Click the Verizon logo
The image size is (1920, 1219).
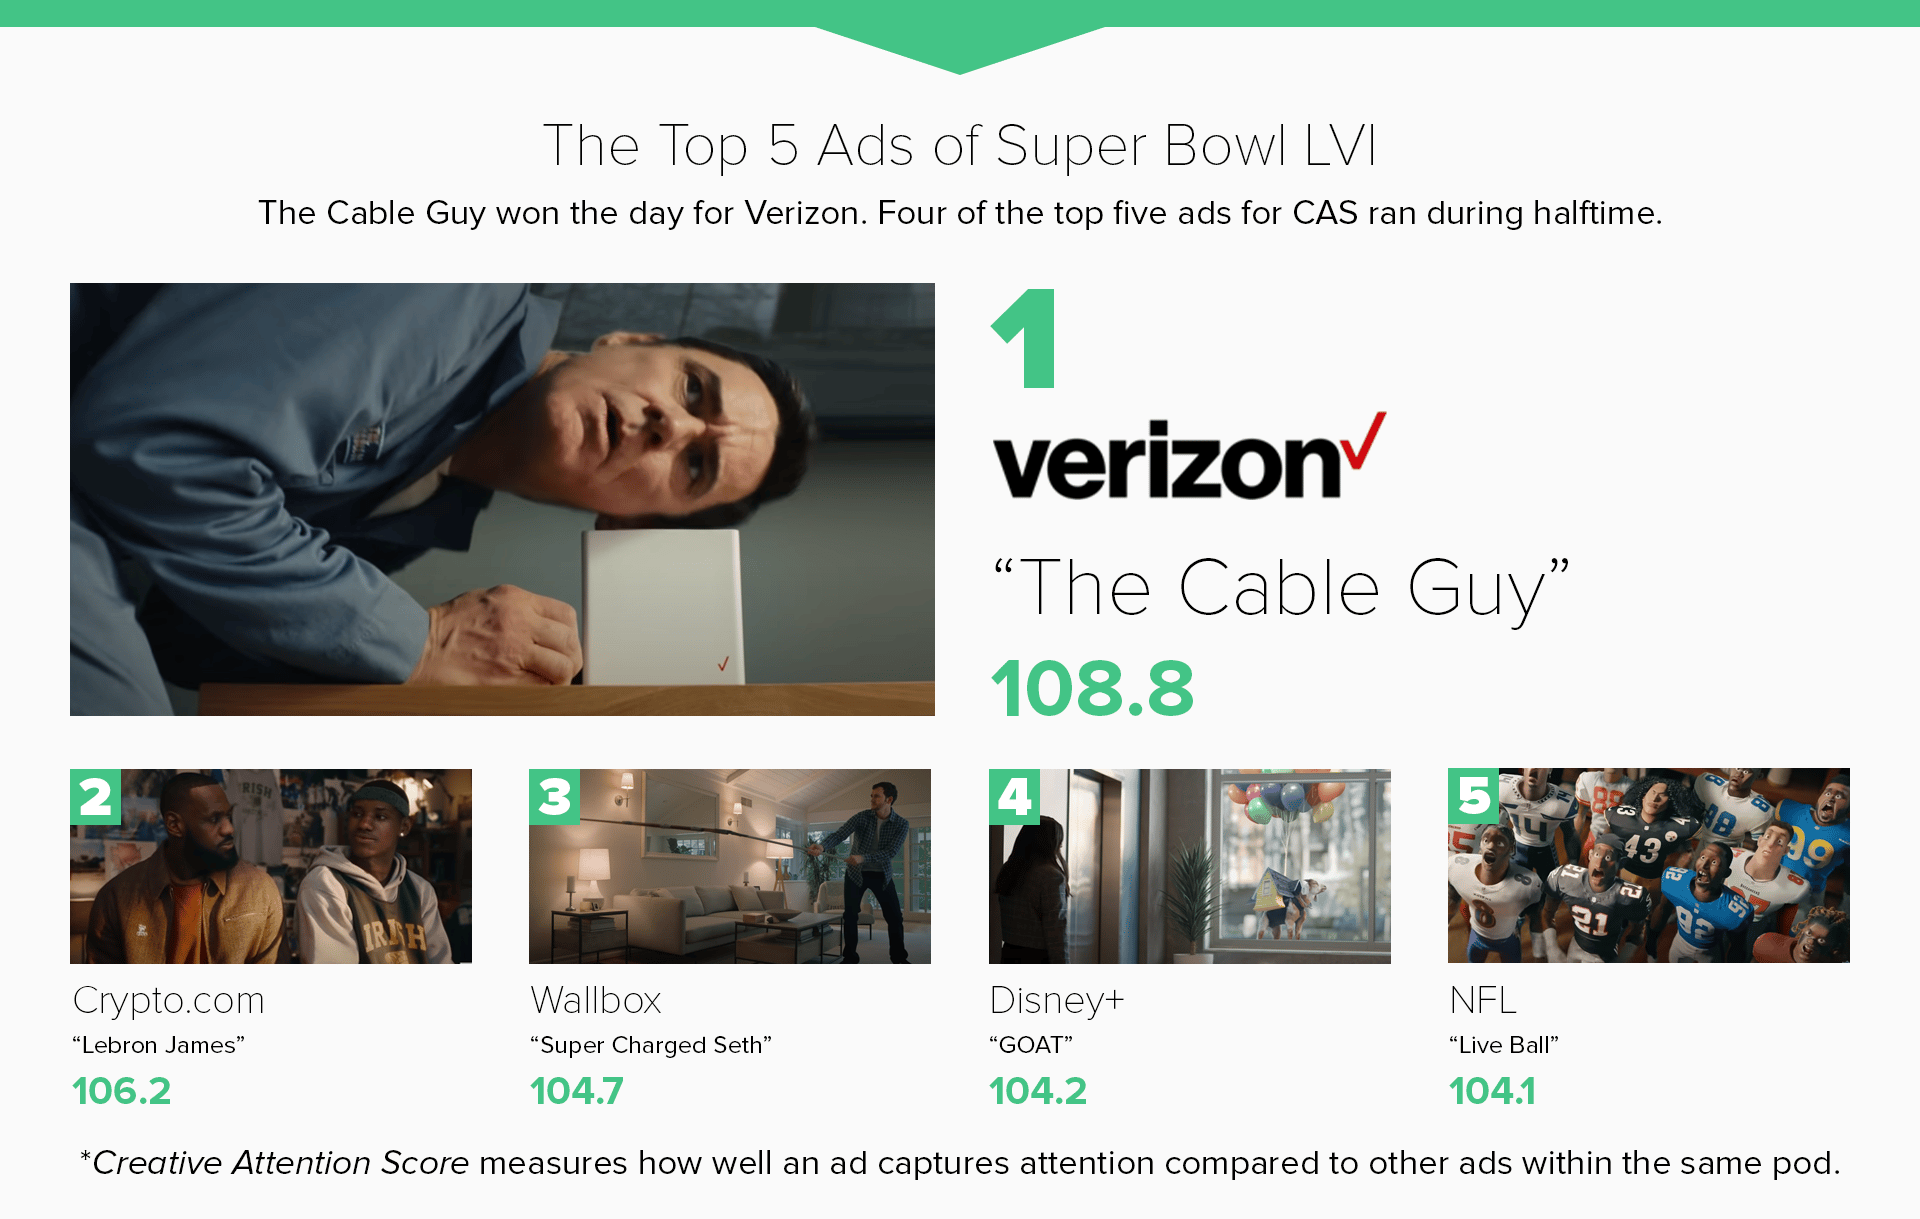tap(1188, 458)
